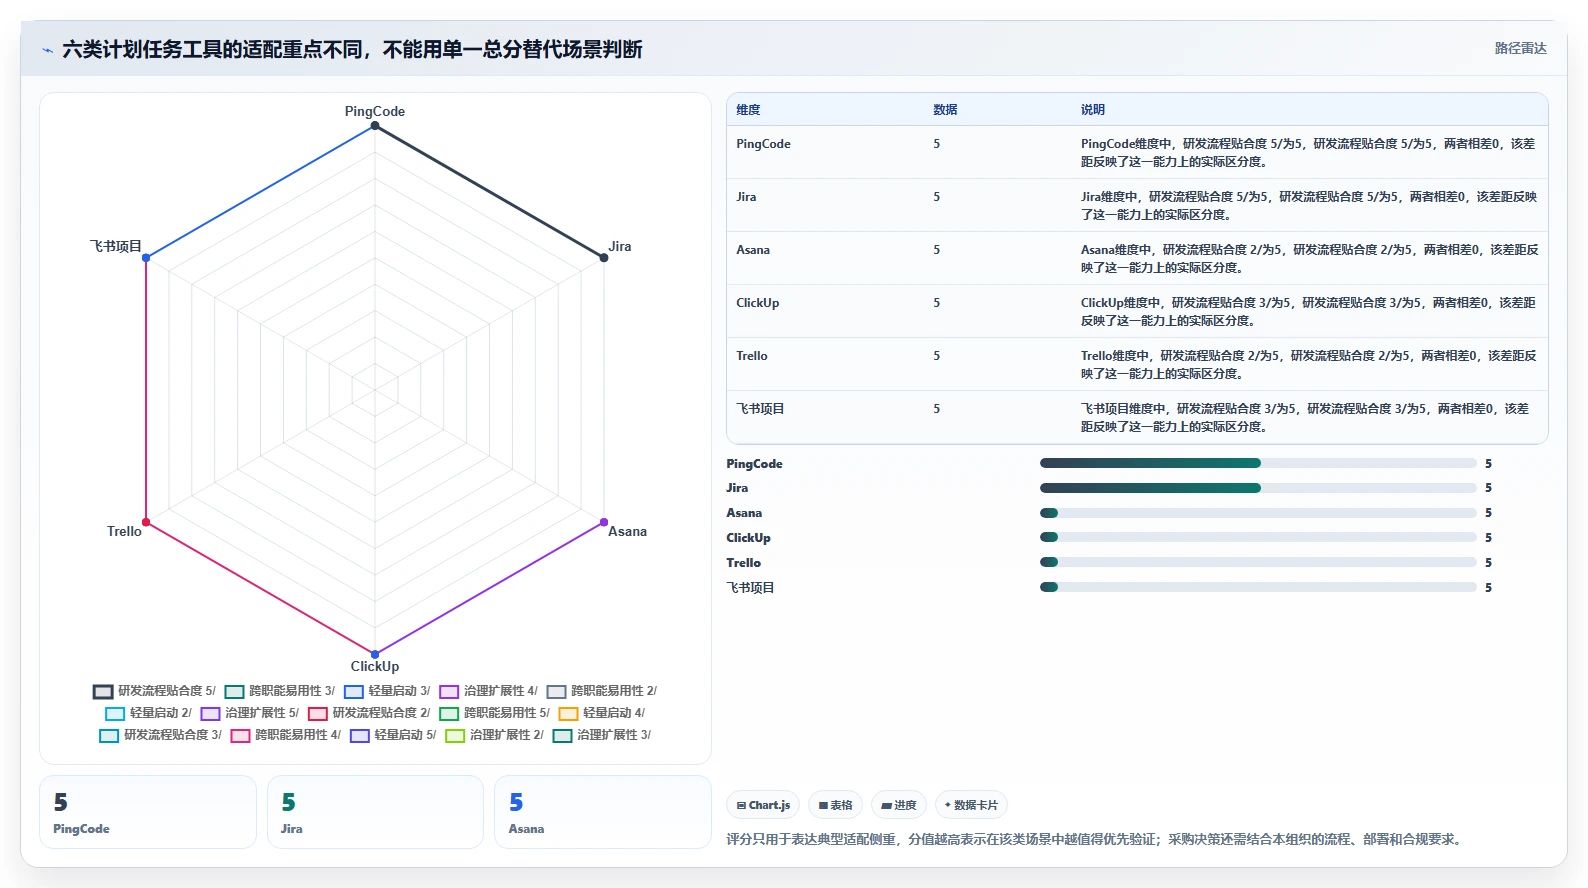Click the Jira progress bar

[x=1258, y=488]
